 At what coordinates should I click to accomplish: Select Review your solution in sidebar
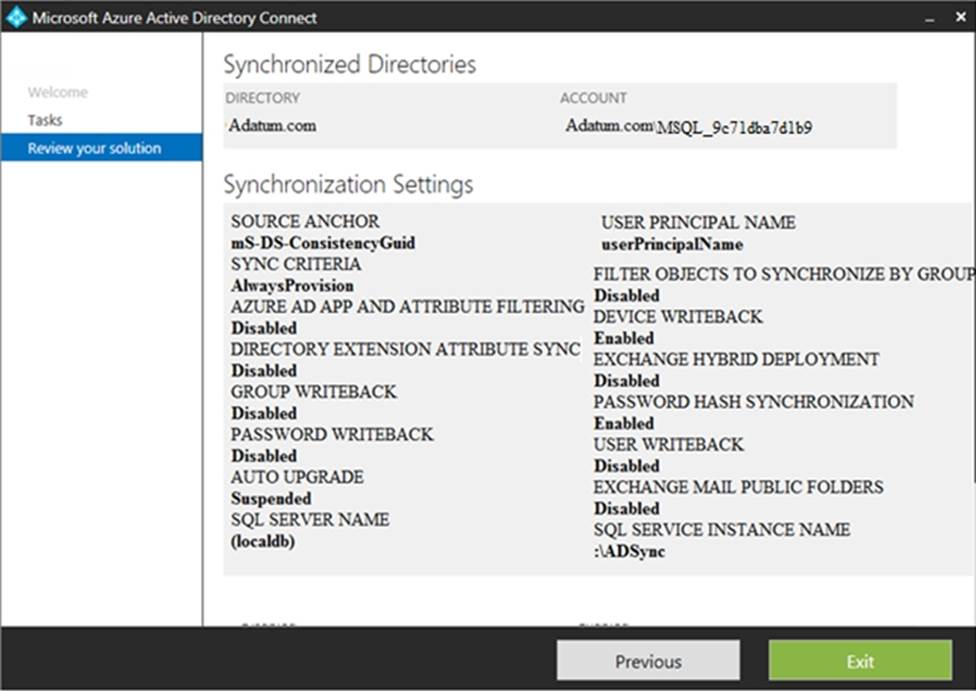click(x=94, y=148)
